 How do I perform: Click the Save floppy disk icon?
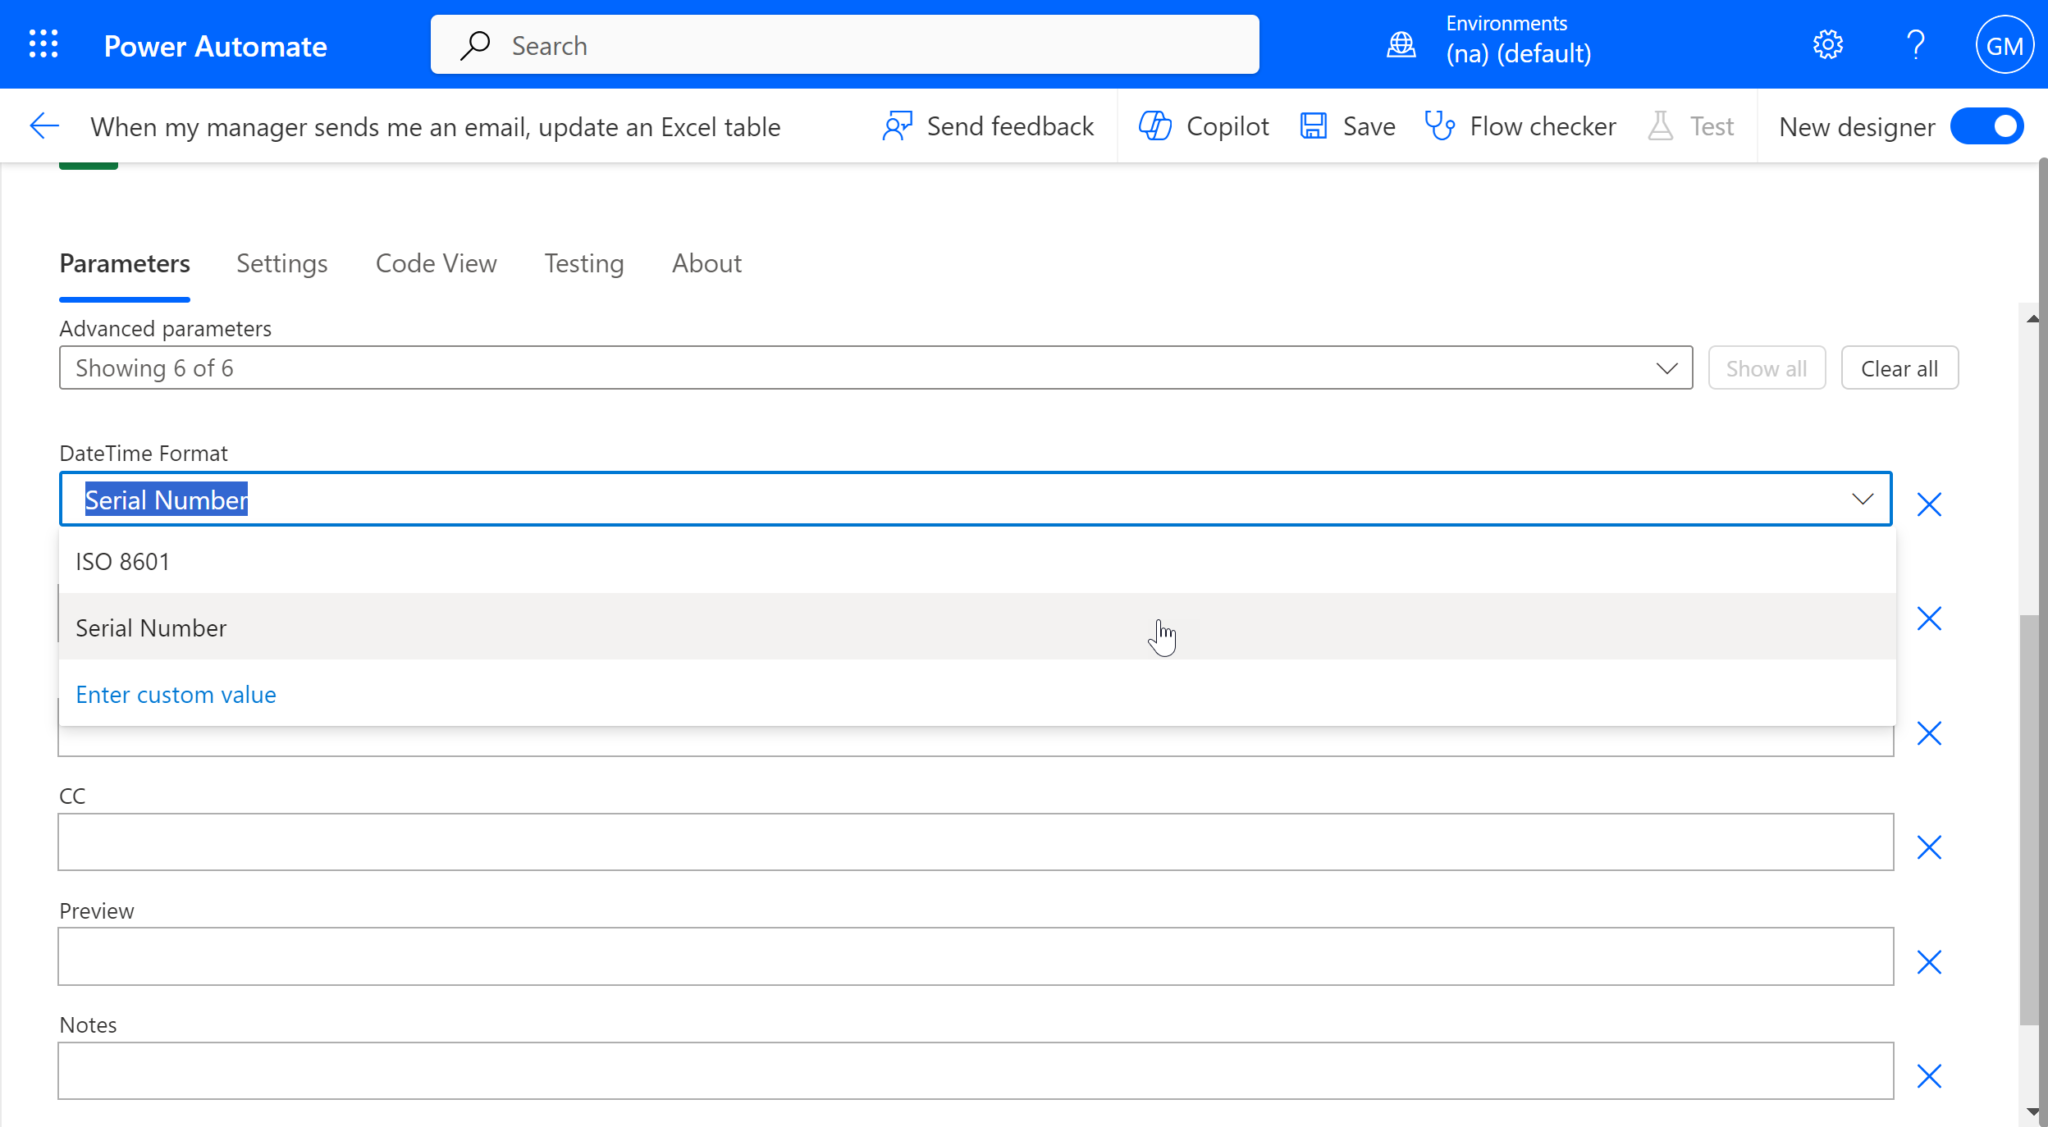coord(1313,126)
